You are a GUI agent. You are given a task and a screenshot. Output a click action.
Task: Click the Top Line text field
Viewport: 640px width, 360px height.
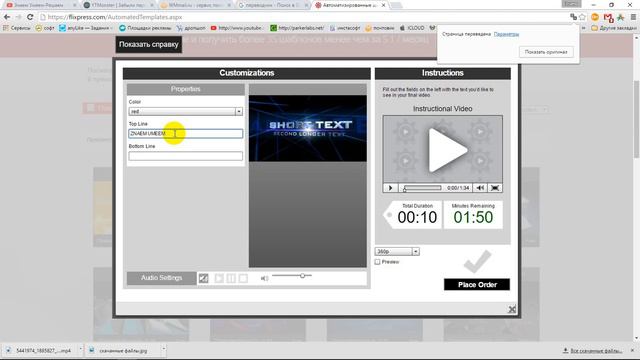click(185, 133)
